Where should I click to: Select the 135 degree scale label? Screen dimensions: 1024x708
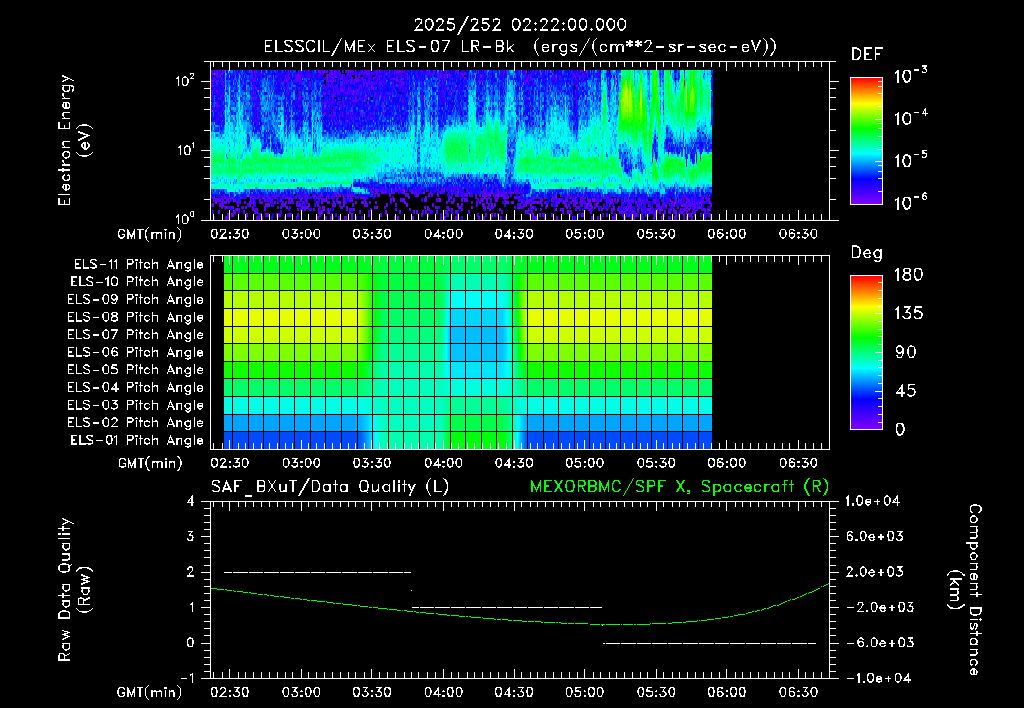[908, 313]
